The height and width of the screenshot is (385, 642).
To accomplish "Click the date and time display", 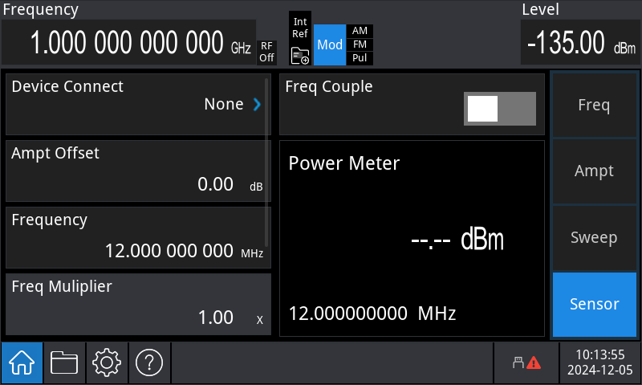I will point(600,362).
